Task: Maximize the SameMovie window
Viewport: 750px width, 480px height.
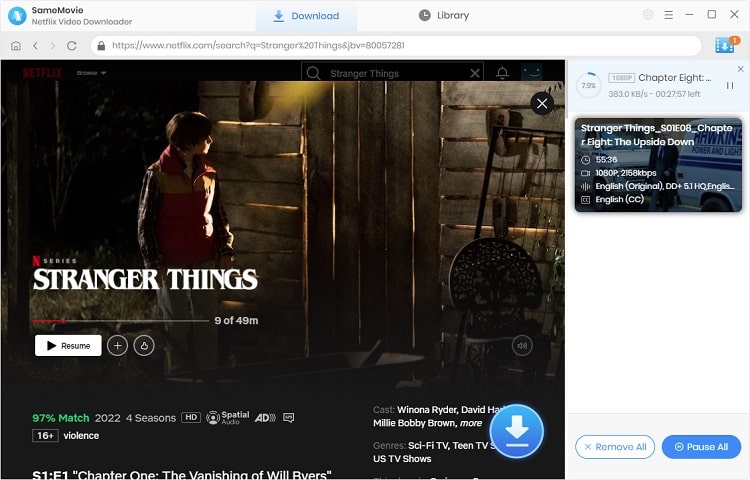Action: pyautogui.click(x=712, y=14)
